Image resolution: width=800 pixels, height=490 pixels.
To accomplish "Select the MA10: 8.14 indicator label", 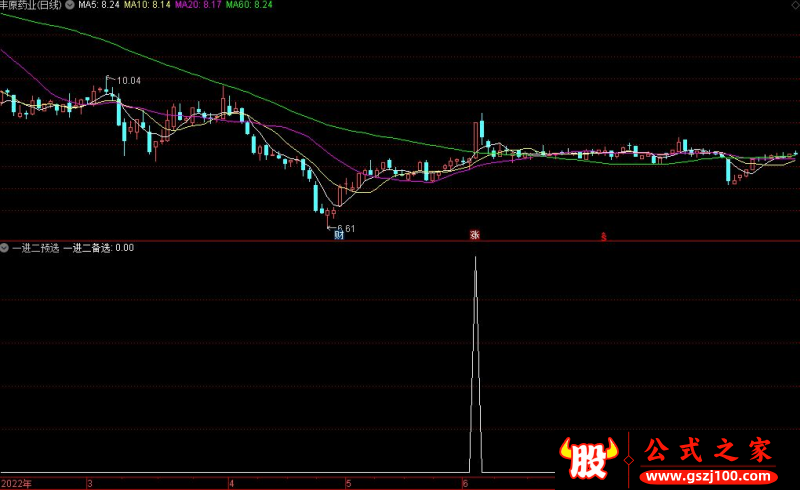I will coord(147,5).
